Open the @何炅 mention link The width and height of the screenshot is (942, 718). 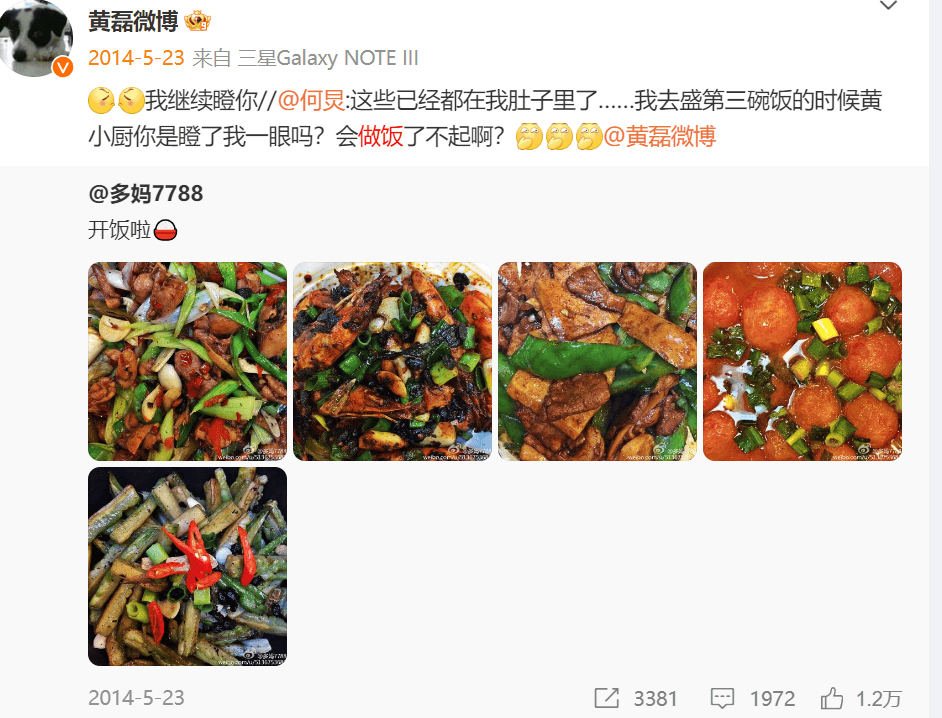(x=311, y=100)
